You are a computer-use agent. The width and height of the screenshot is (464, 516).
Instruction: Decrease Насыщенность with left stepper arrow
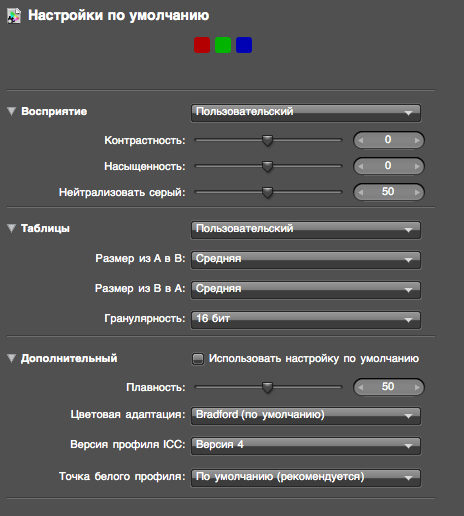[360, 166]
